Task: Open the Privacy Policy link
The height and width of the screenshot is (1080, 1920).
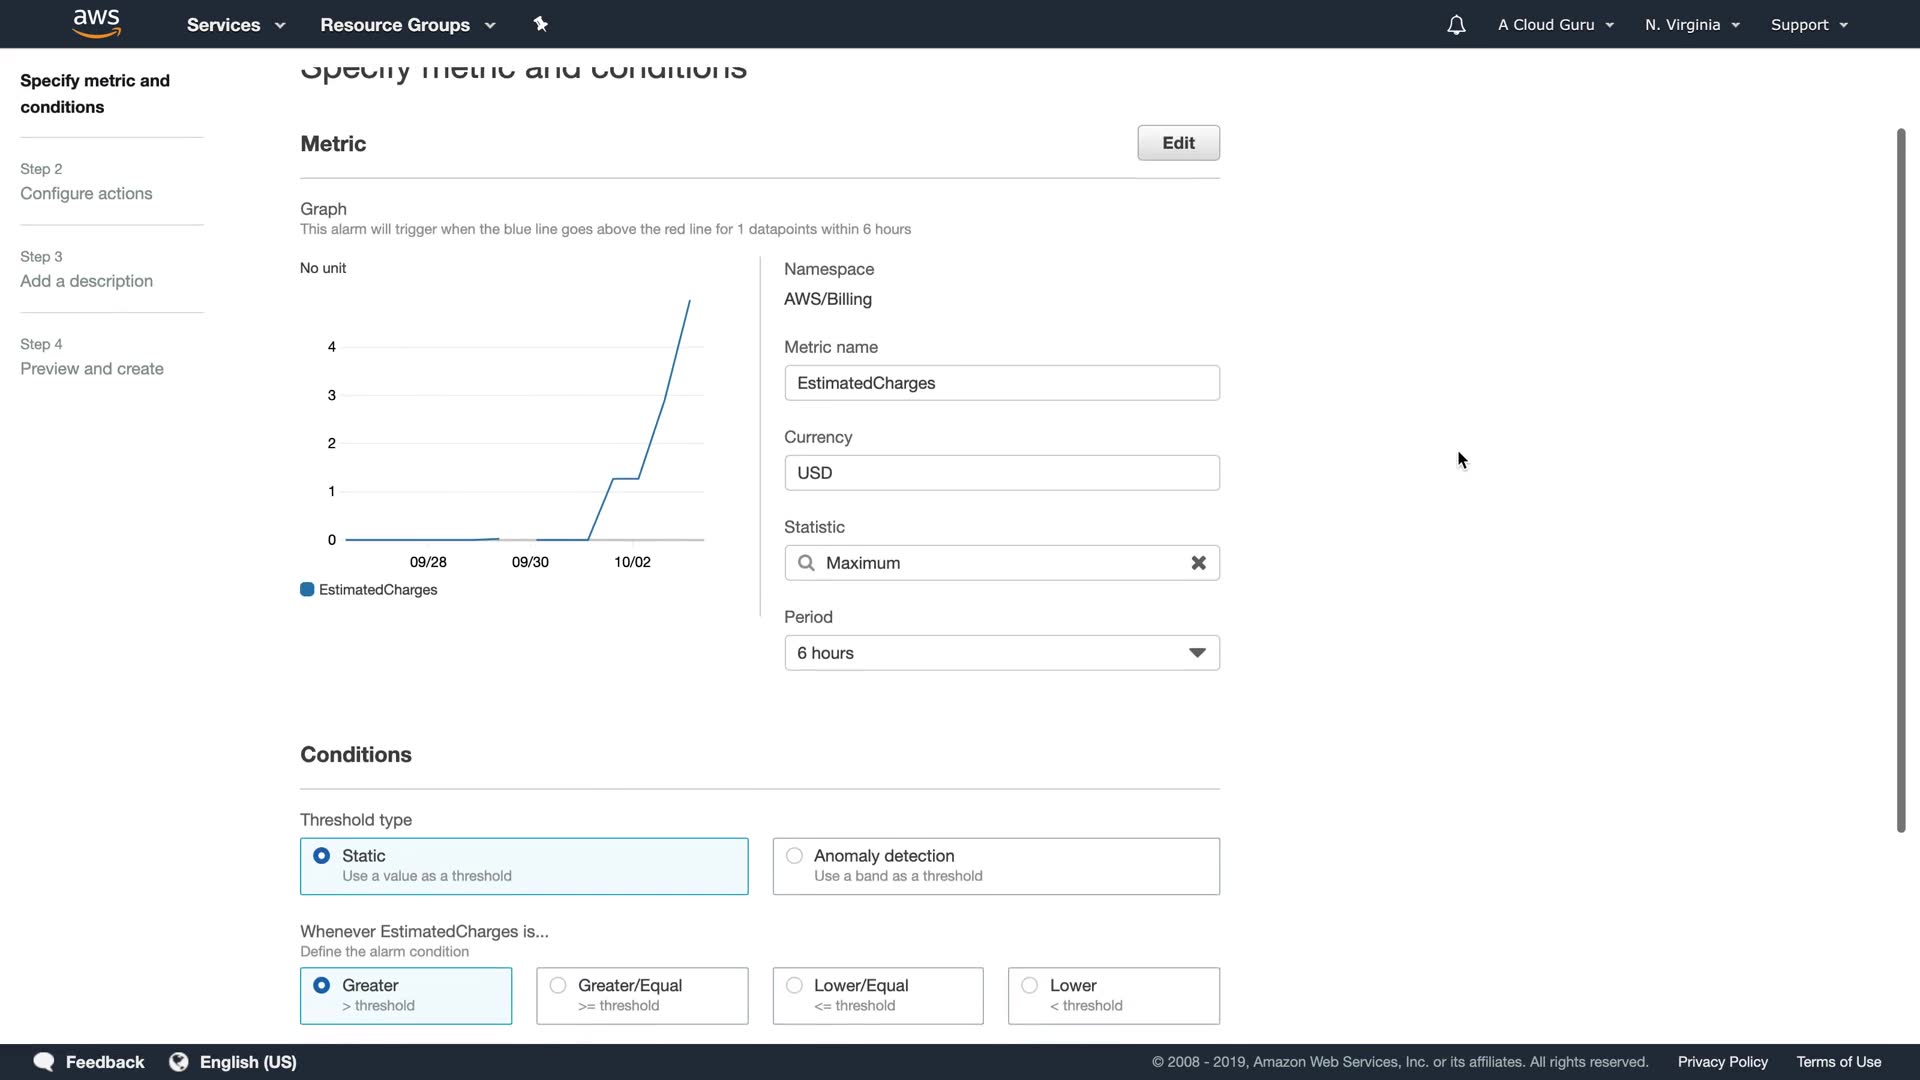Action: click(x=1722, y=1062)
